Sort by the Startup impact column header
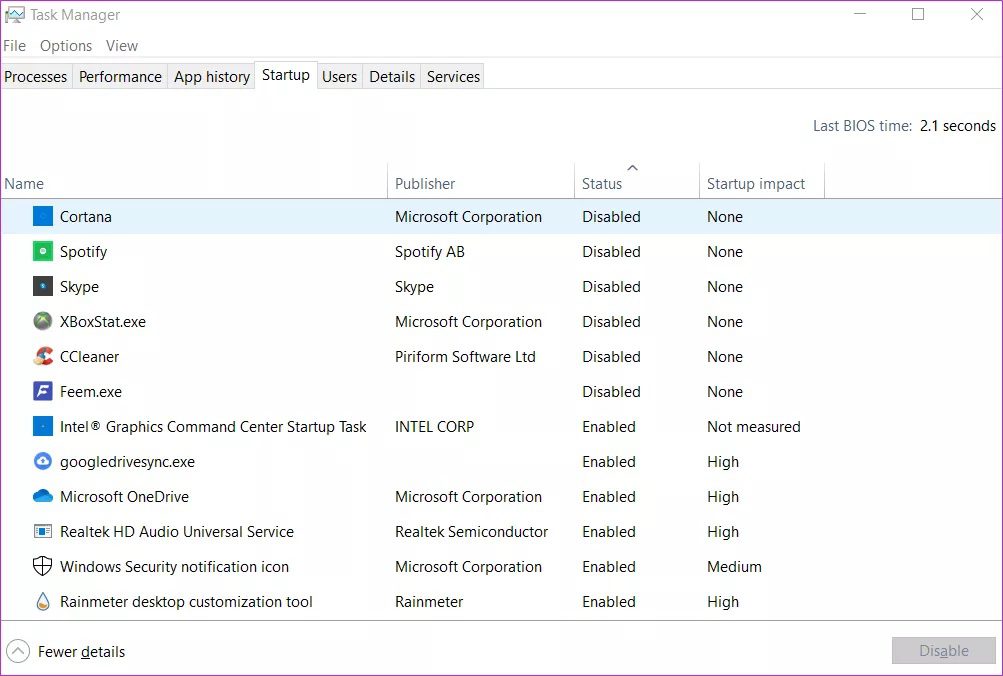The width and height of the screenshot is (1003, 676). (x=762, y=181)
